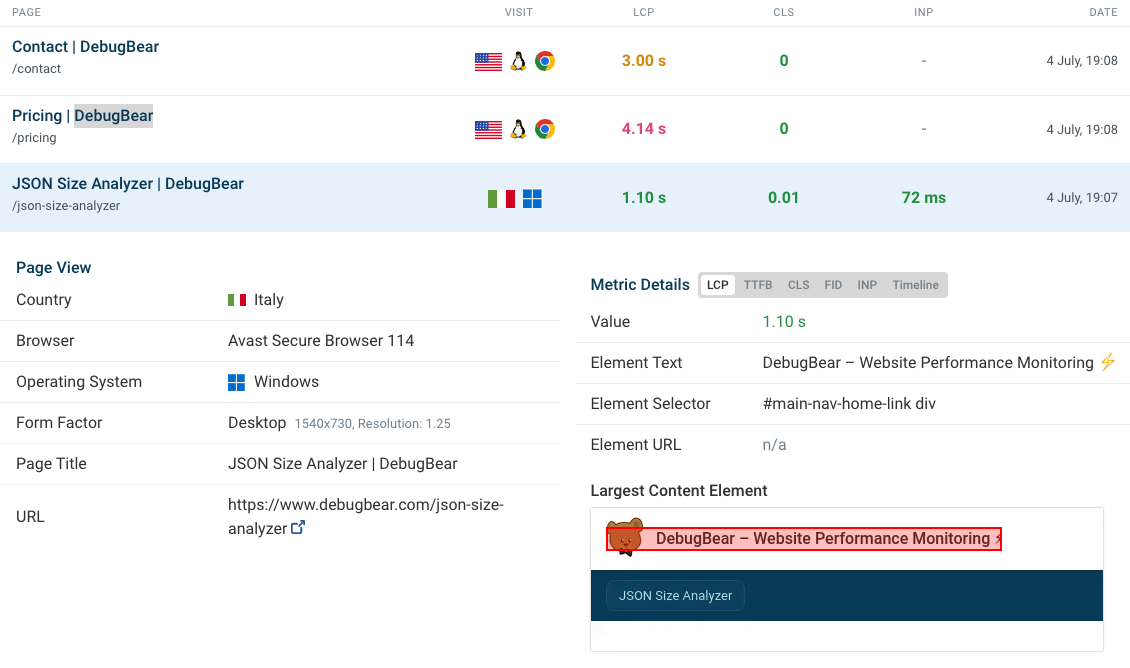Click the Windows logo beside Operating System value

pyautogui.click(x=236, y=382)
